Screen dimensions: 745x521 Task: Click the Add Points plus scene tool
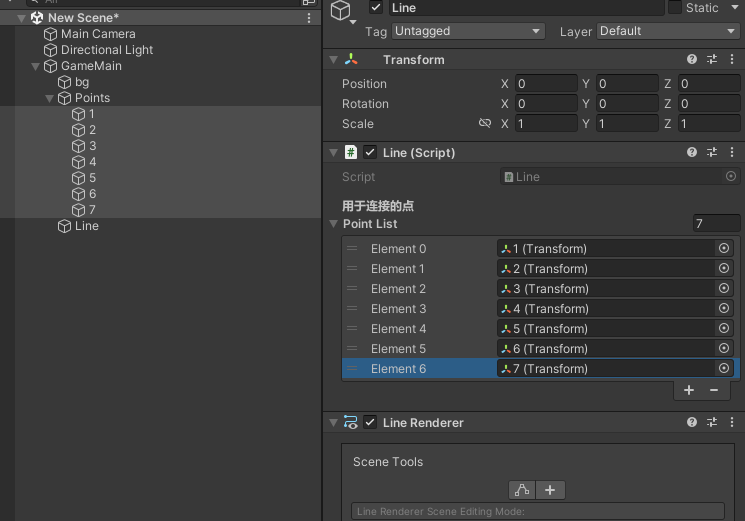pos(550,490)
